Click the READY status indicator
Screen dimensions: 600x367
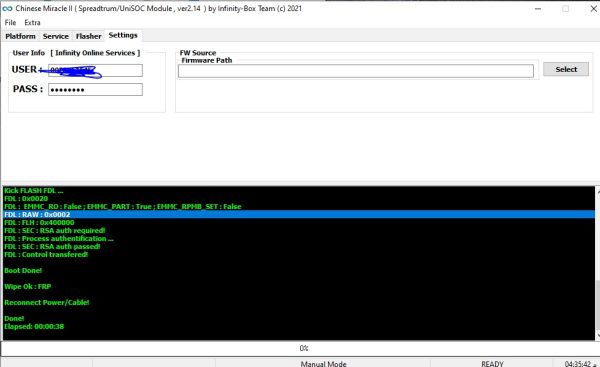tap(492, 363)
